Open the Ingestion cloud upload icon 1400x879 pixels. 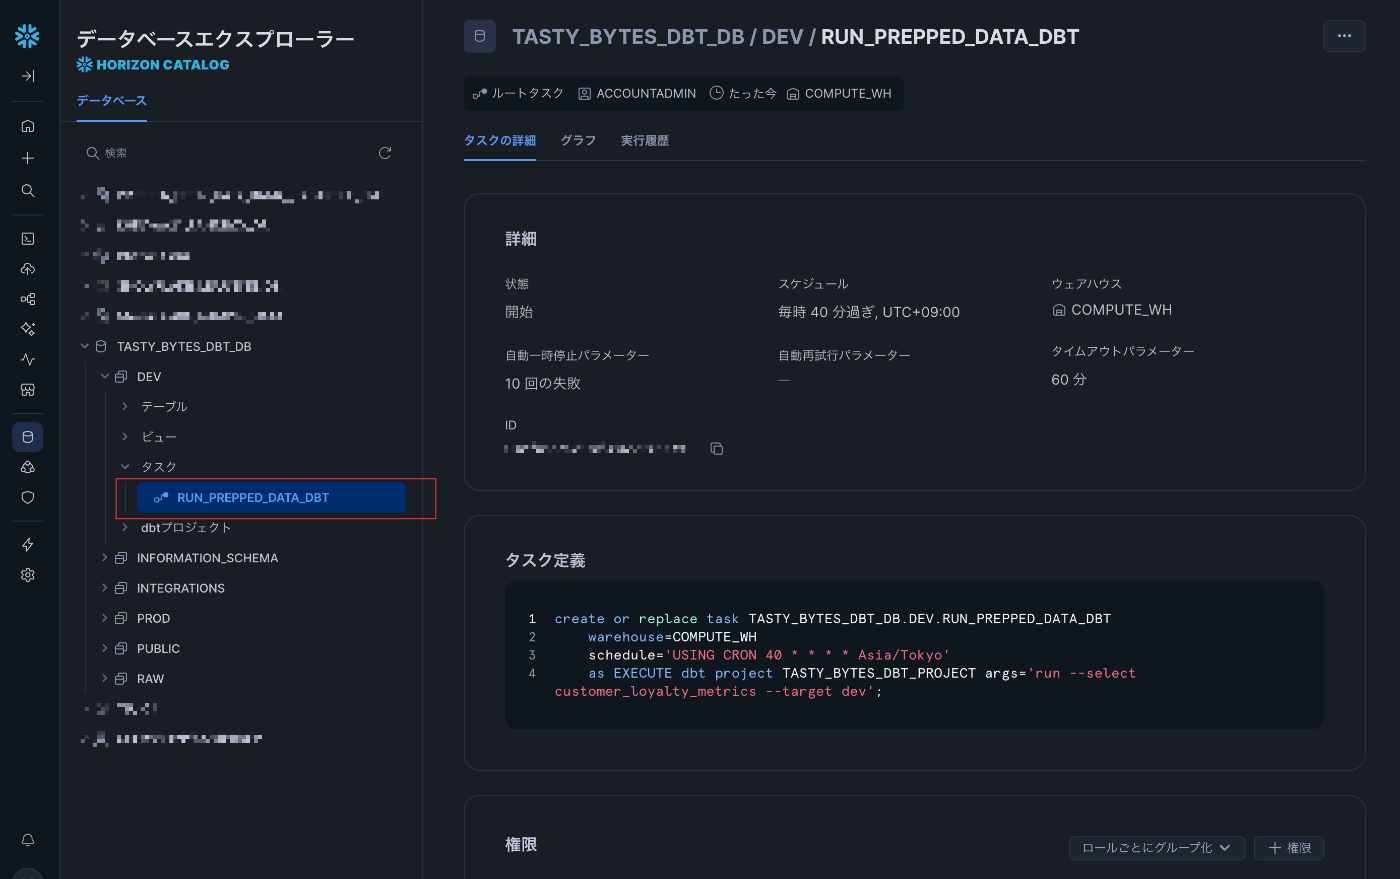tap(28, 269)
